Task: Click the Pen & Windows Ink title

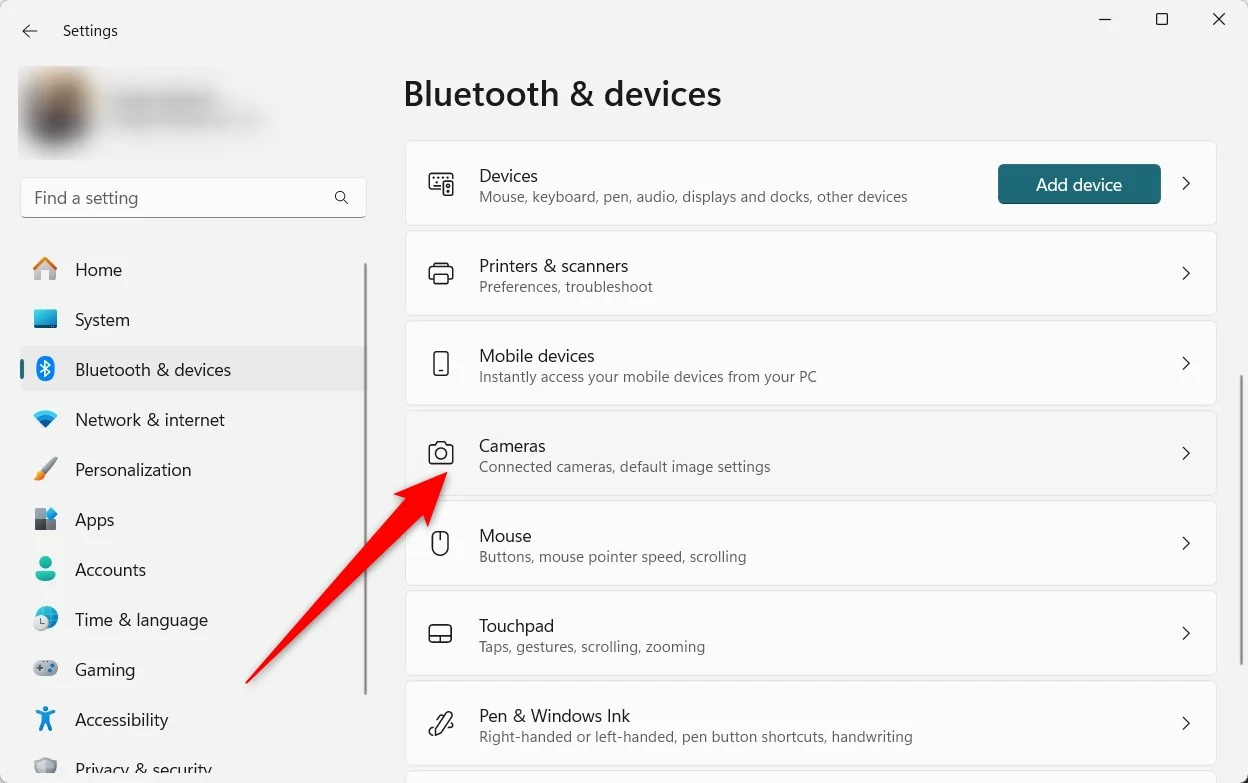Action: (554, 716)
